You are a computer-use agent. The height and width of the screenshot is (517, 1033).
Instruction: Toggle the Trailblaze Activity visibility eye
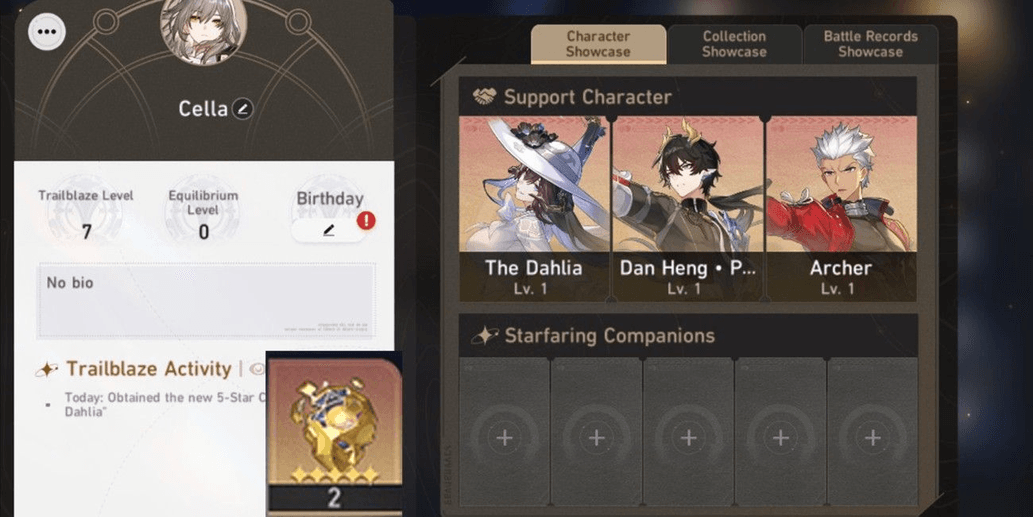coord(257,369)
